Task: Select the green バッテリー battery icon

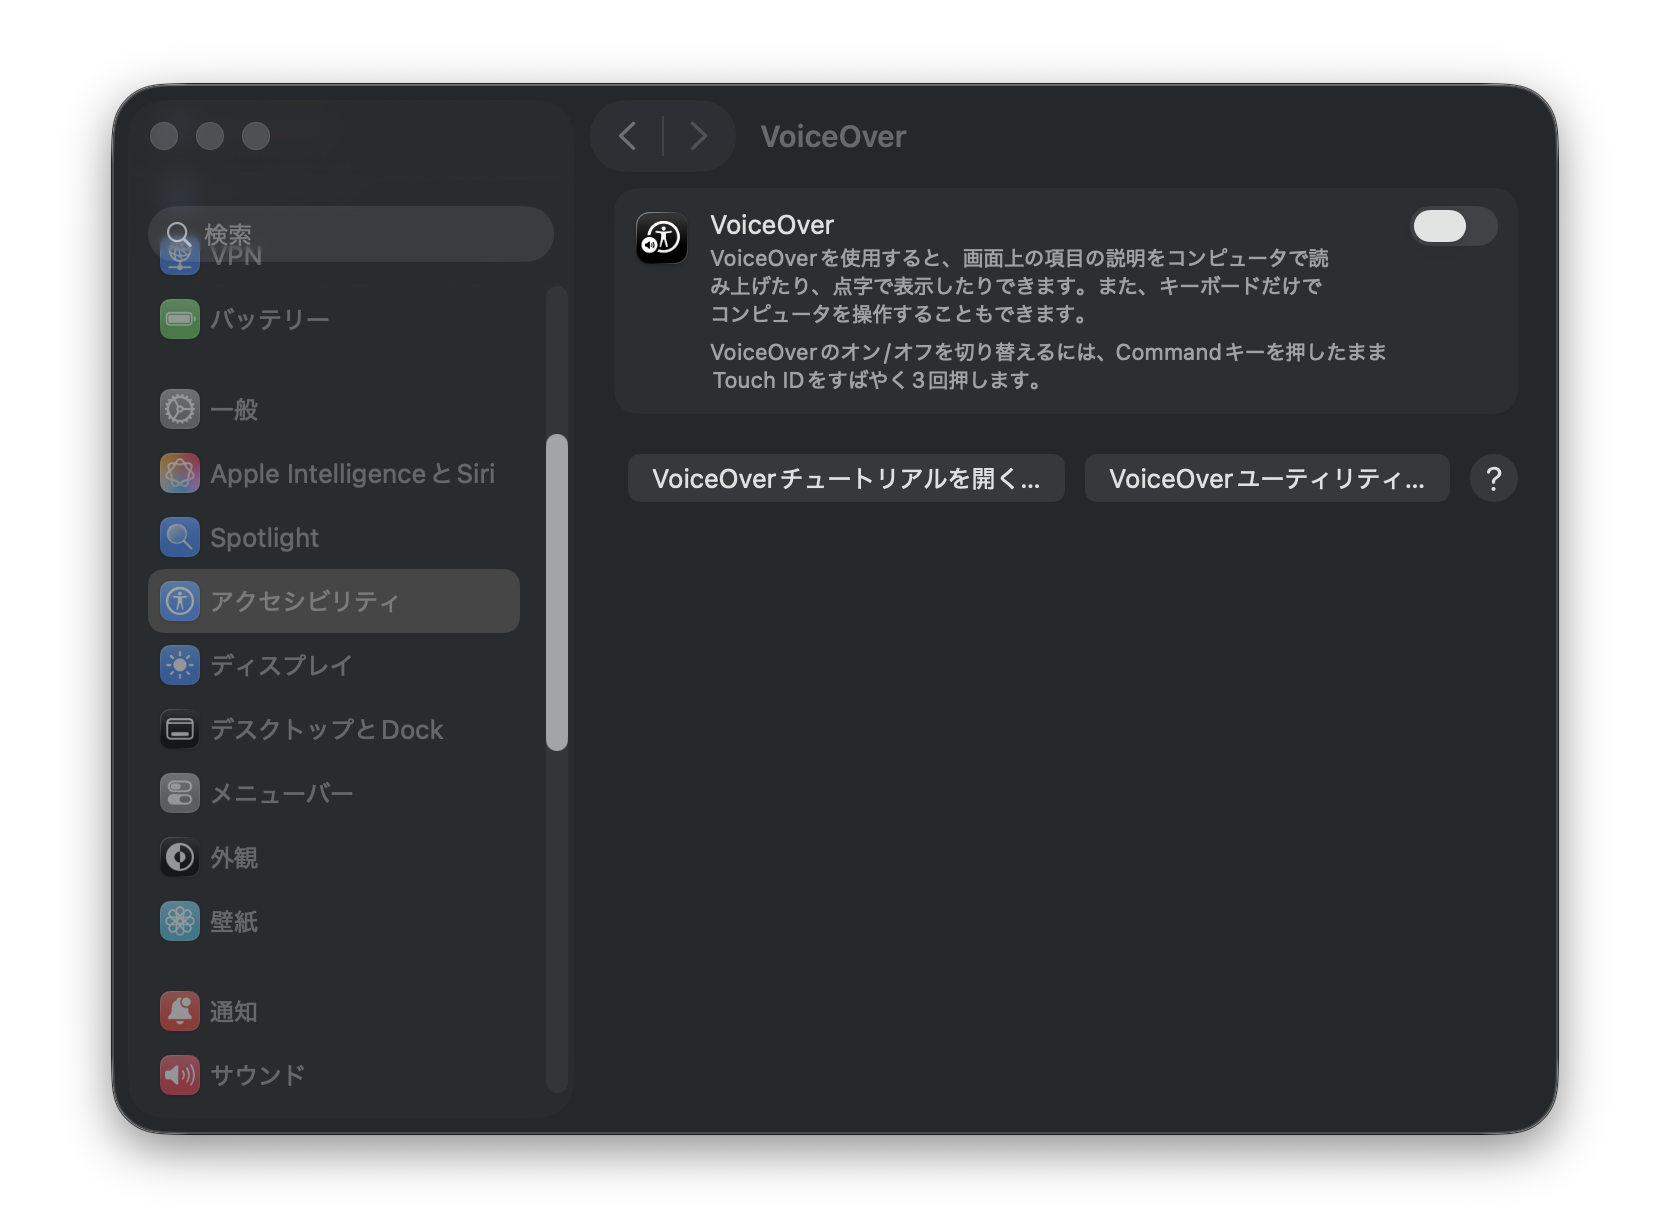Action: (x=180, y=319)
